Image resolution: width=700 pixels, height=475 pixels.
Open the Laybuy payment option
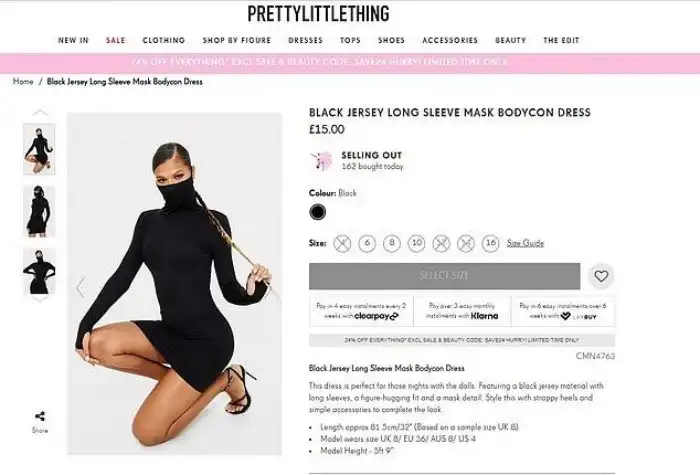[x=562, y=311]
